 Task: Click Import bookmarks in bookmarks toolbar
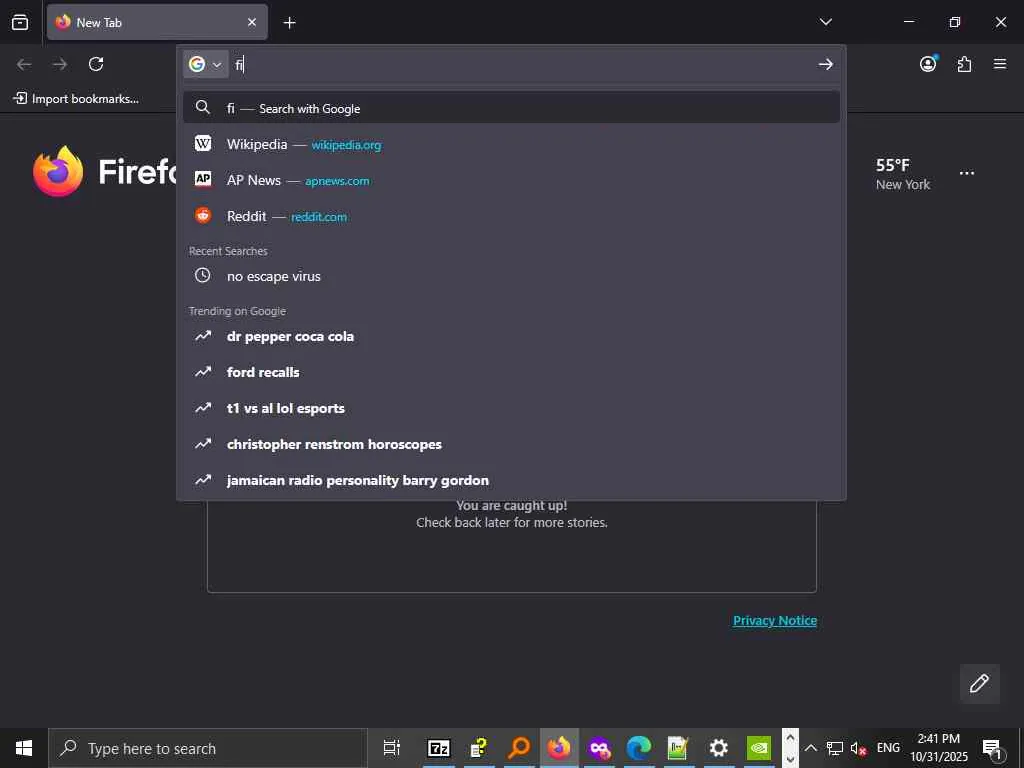(x=76, y=99)
